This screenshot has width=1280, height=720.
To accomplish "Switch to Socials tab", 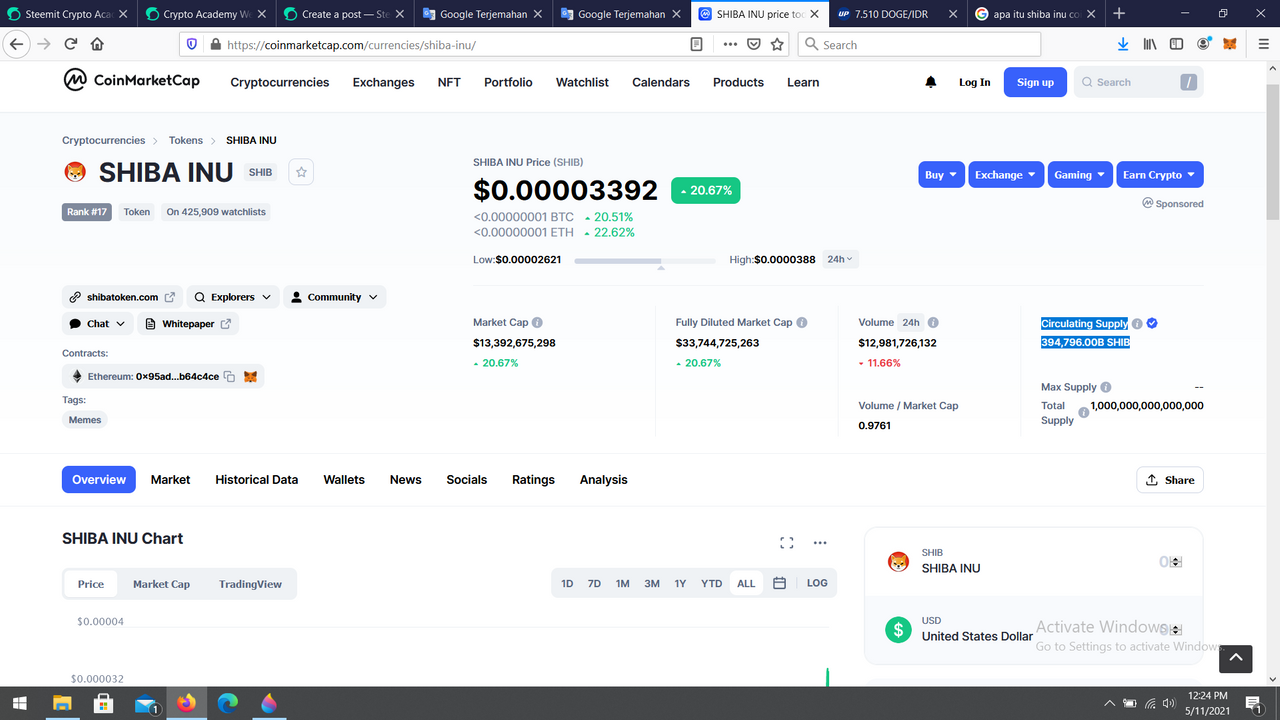I will click(x=467, y=480).
